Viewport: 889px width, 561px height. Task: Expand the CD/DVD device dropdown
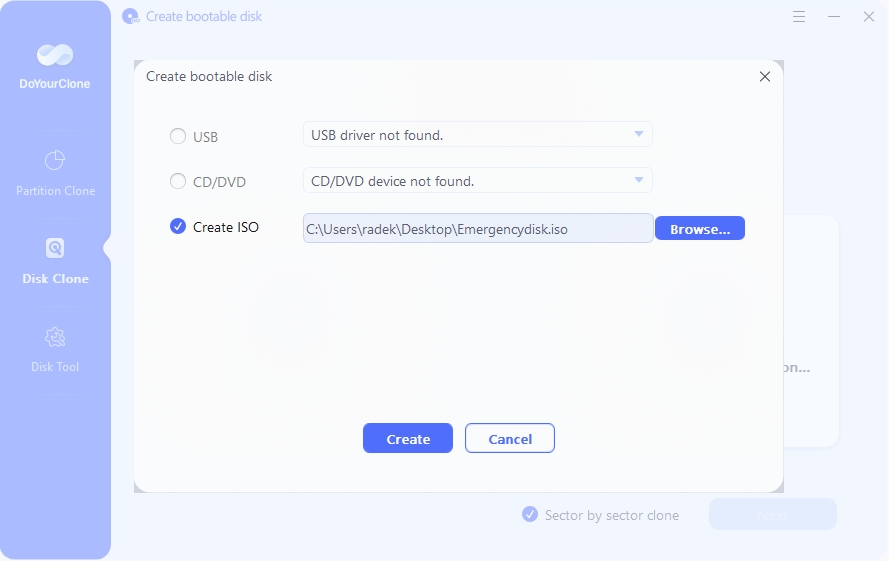coord(639,181)
